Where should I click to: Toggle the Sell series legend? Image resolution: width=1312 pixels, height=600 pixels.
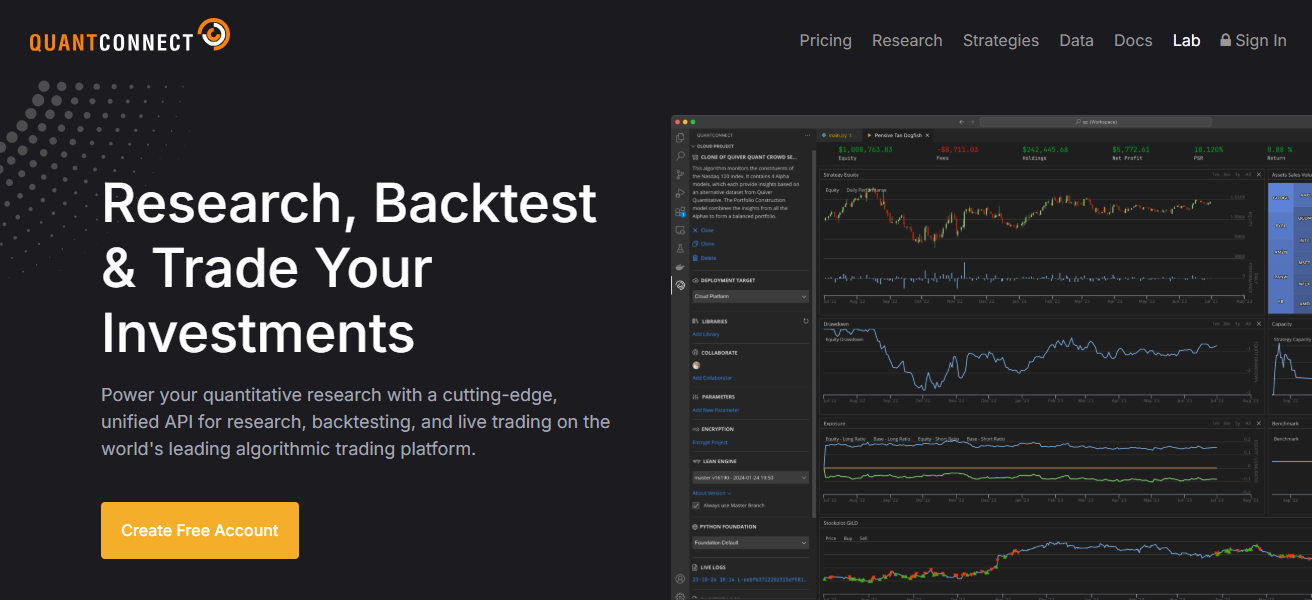[x=863, y=538]
